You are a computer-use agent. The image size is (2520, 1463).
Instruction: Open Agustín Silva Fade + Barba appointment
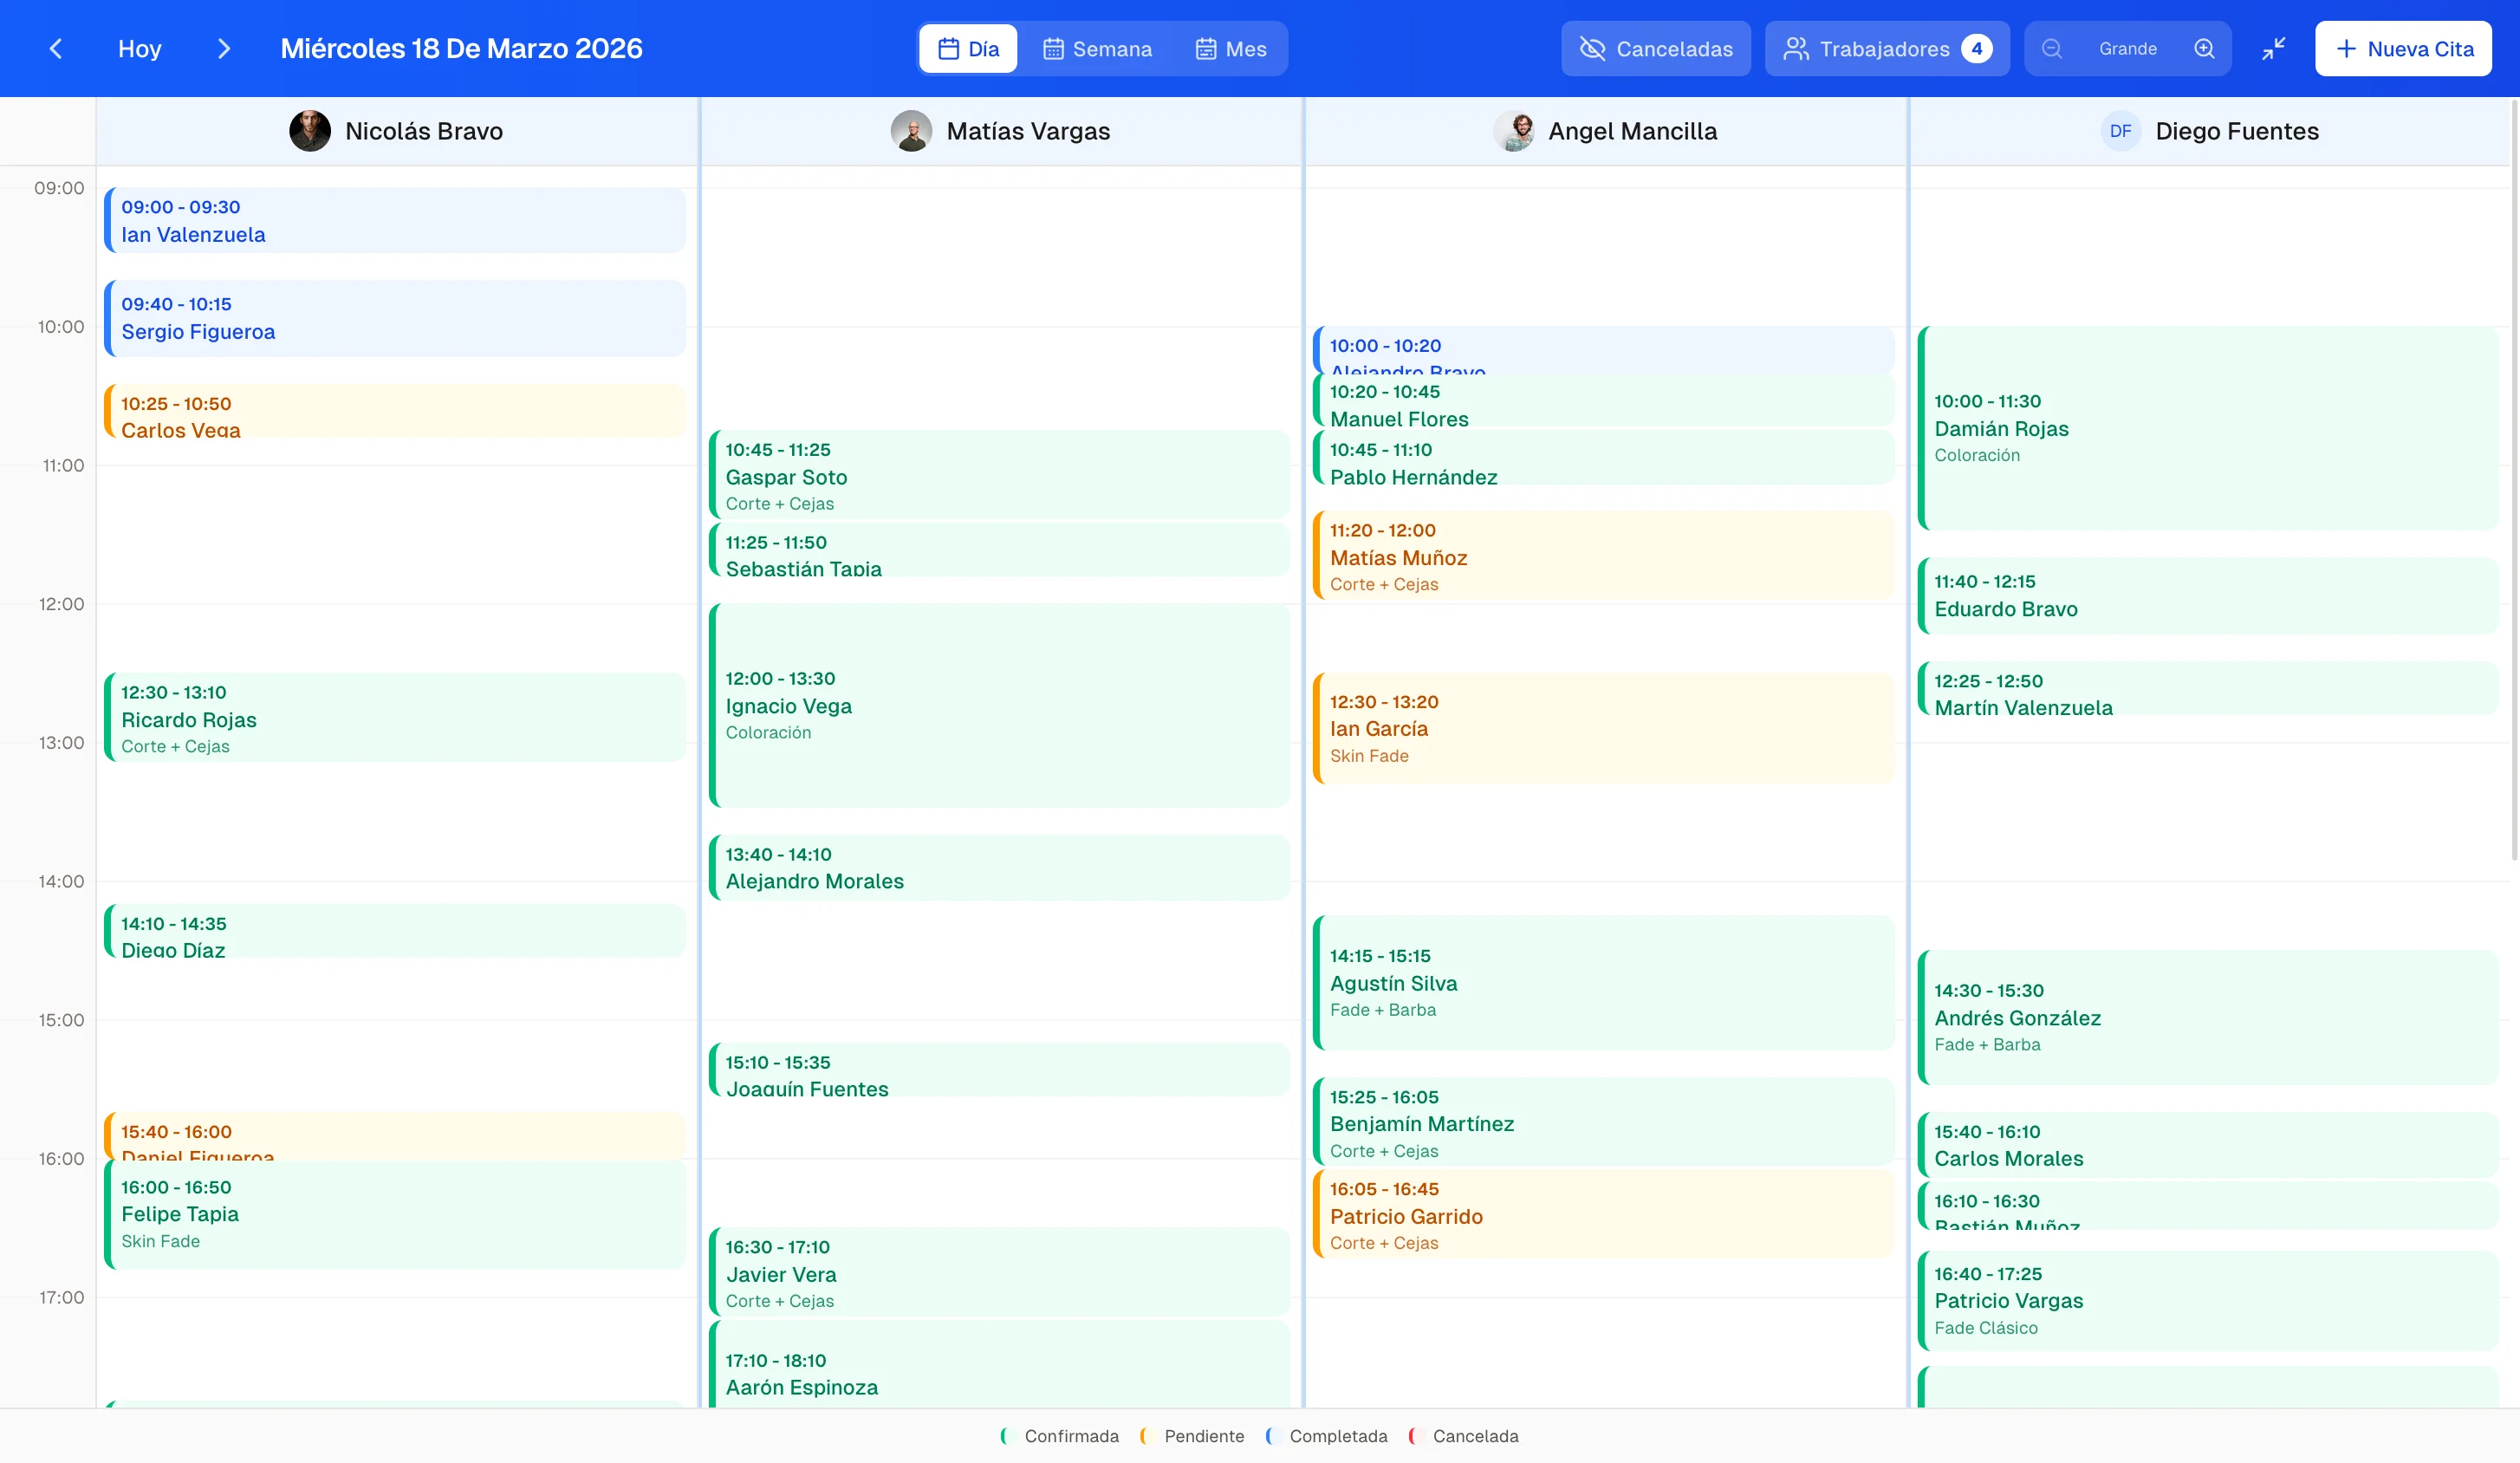tap(1603, 983)
